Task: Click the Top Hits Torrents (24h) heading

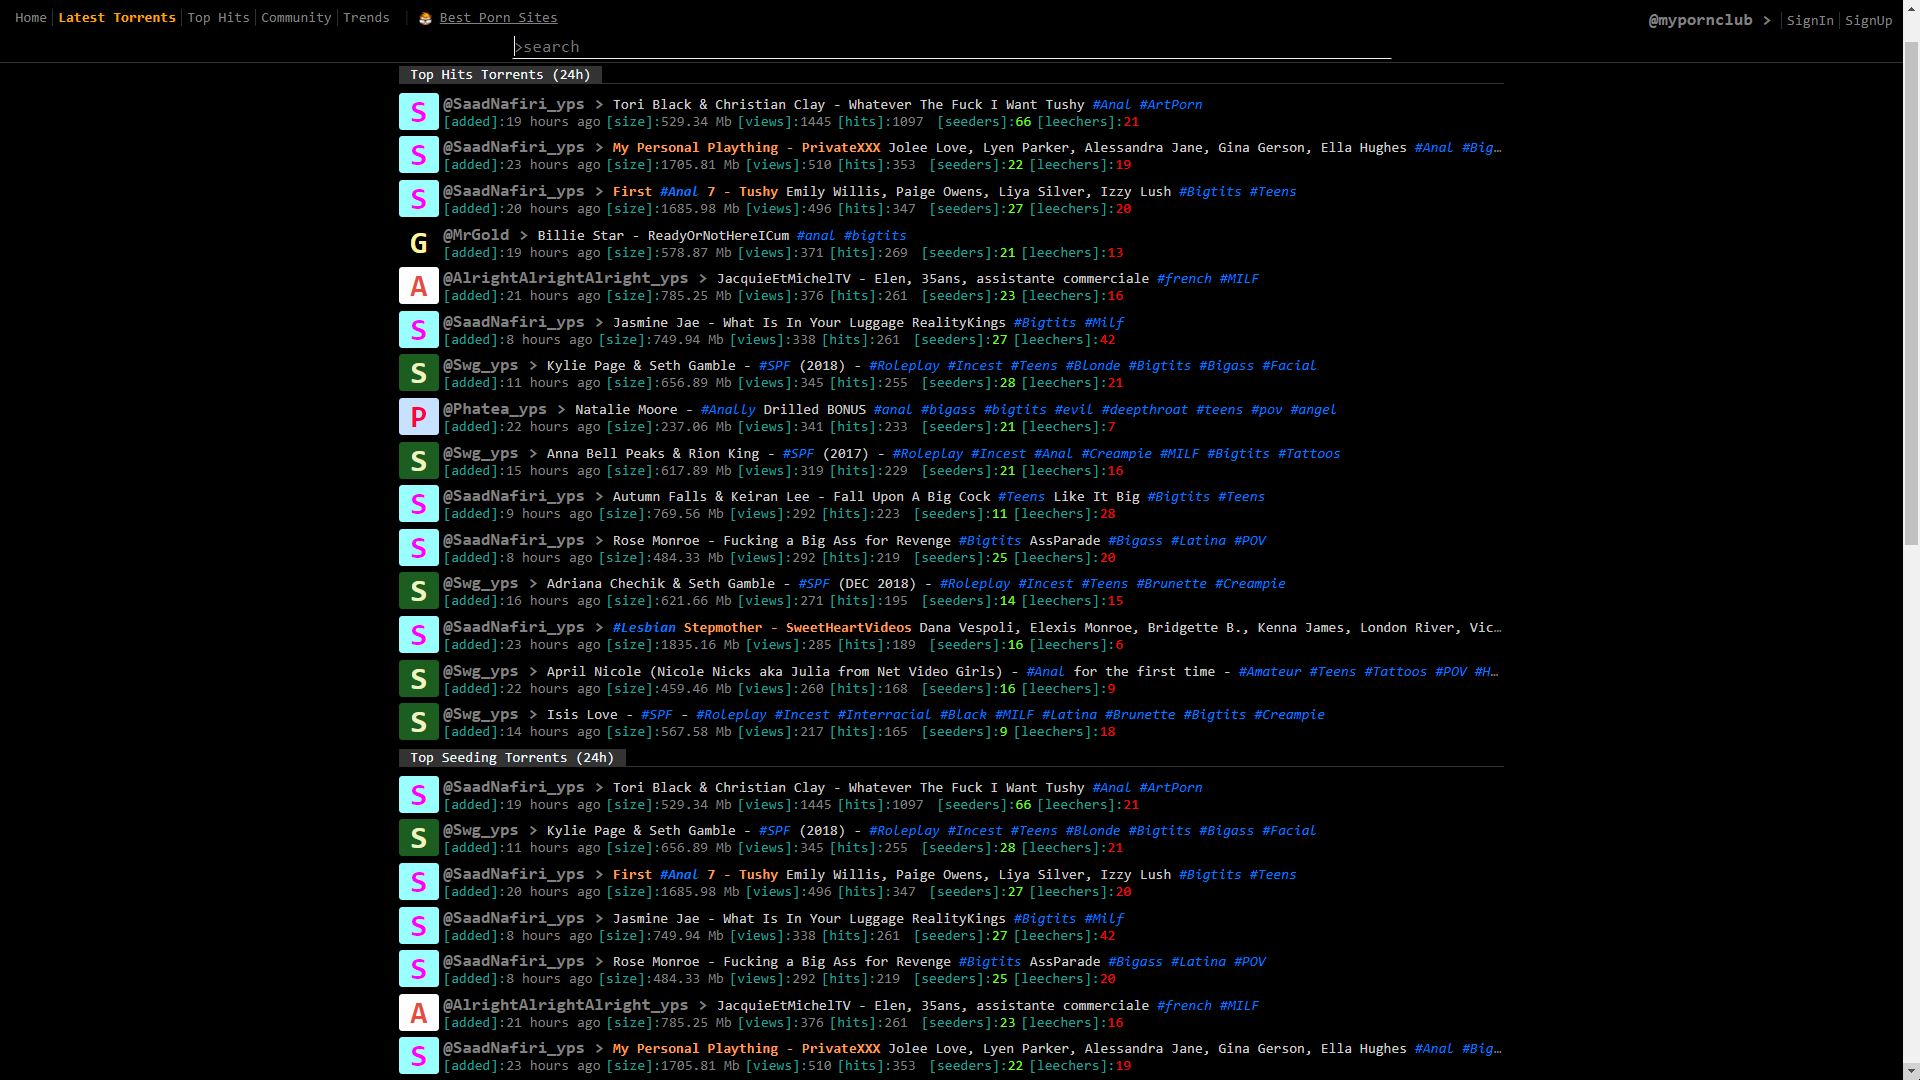Action: coord(500,75)
